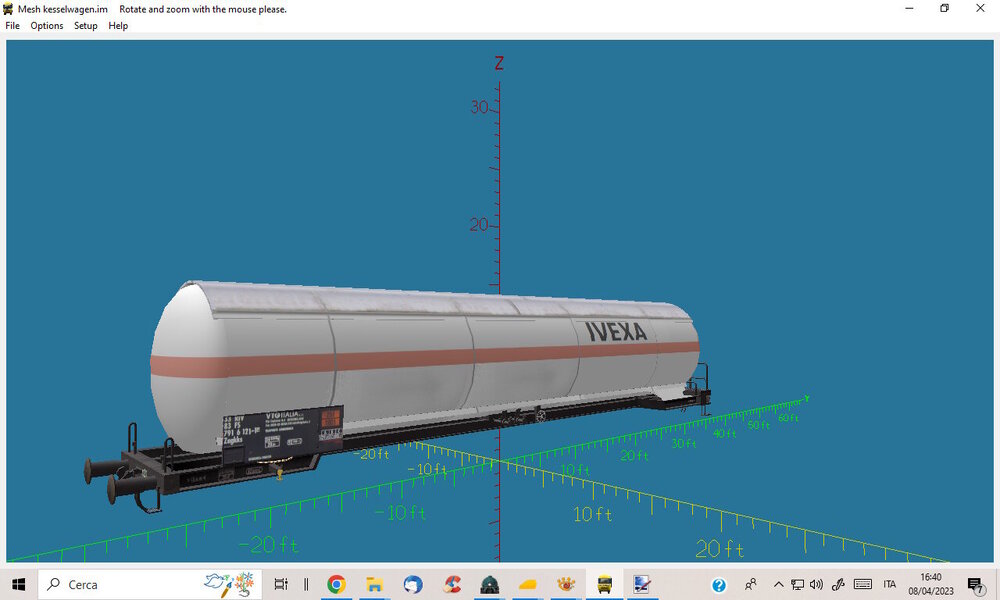
Task: Click the pen workspace tray icon
Action: pyautogui.click(x=838, y=584)
